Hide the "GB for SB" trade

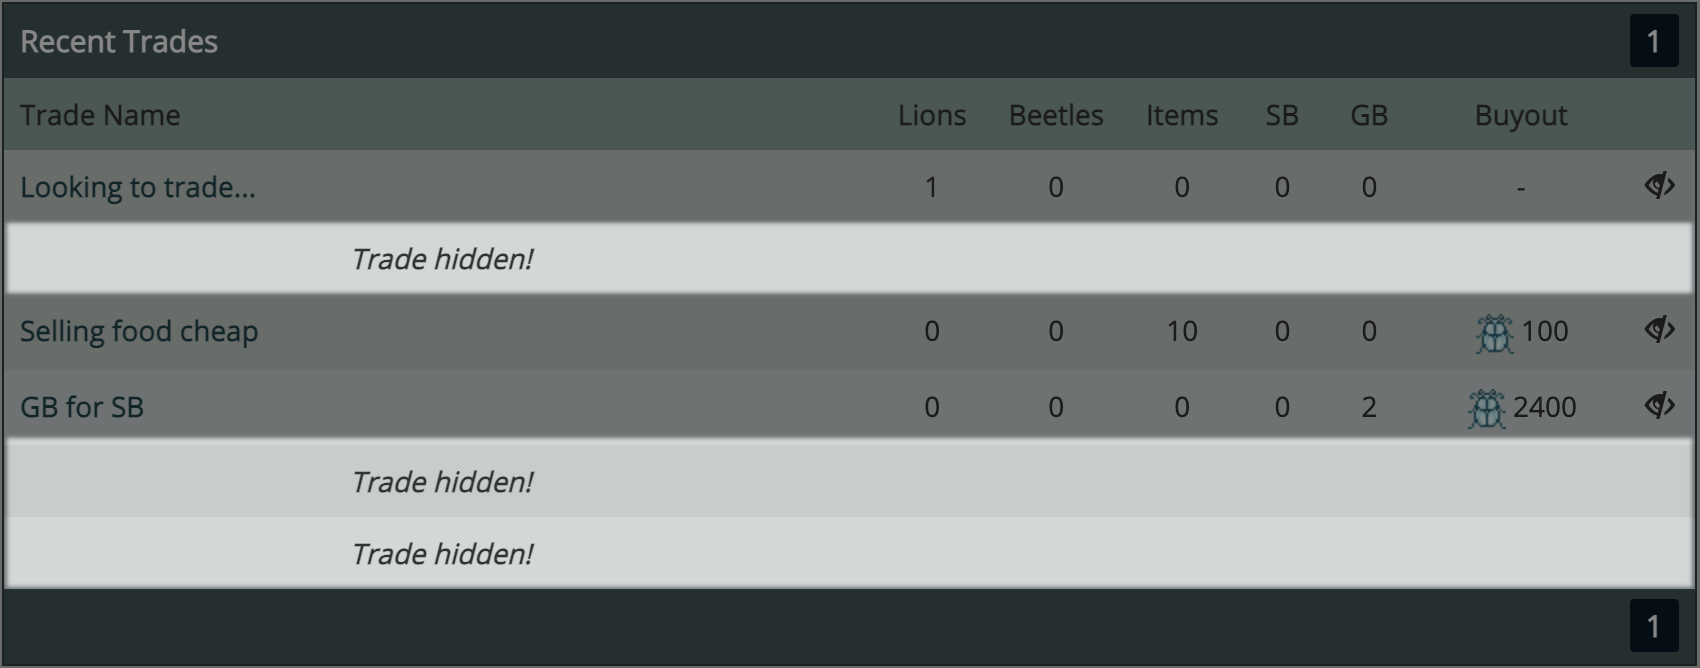coord(1659,406)
